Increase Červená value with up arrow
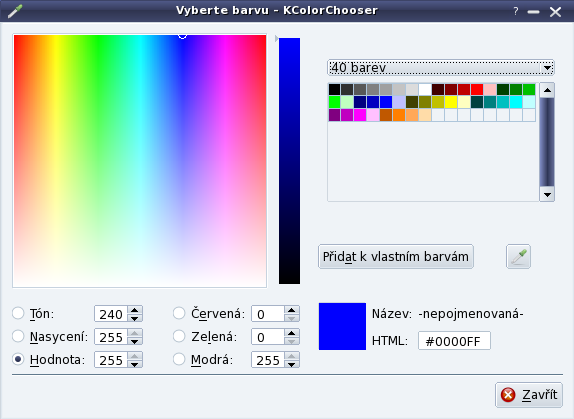 [x=291, y=310]
